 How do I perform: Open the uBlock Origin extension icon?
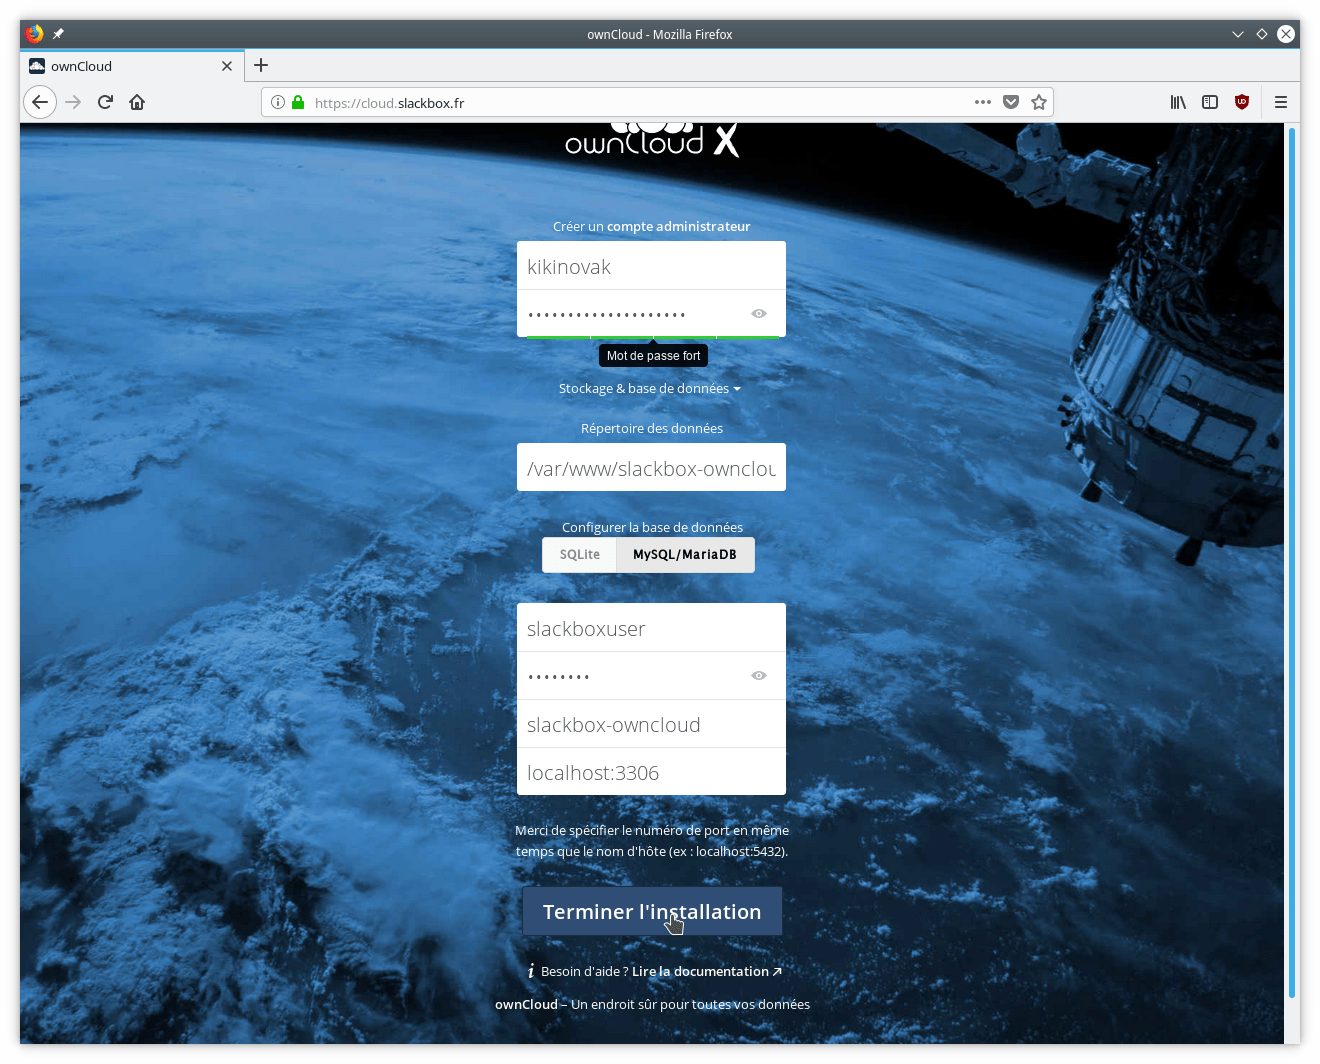tap(1242, 102)
